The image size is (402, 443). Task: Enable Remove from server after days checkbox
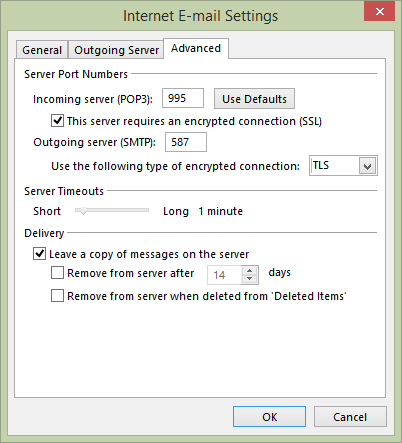point(57,273)
